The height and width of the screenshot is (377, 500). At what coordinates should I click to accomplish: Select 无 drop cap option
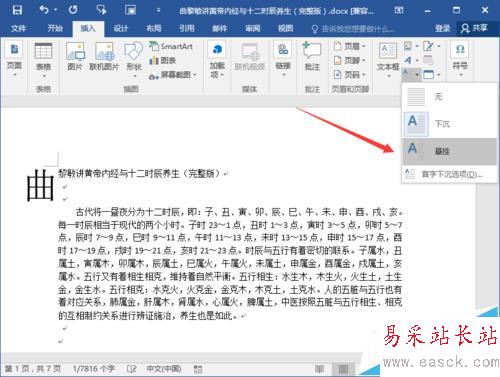click(x=450, y=97)
